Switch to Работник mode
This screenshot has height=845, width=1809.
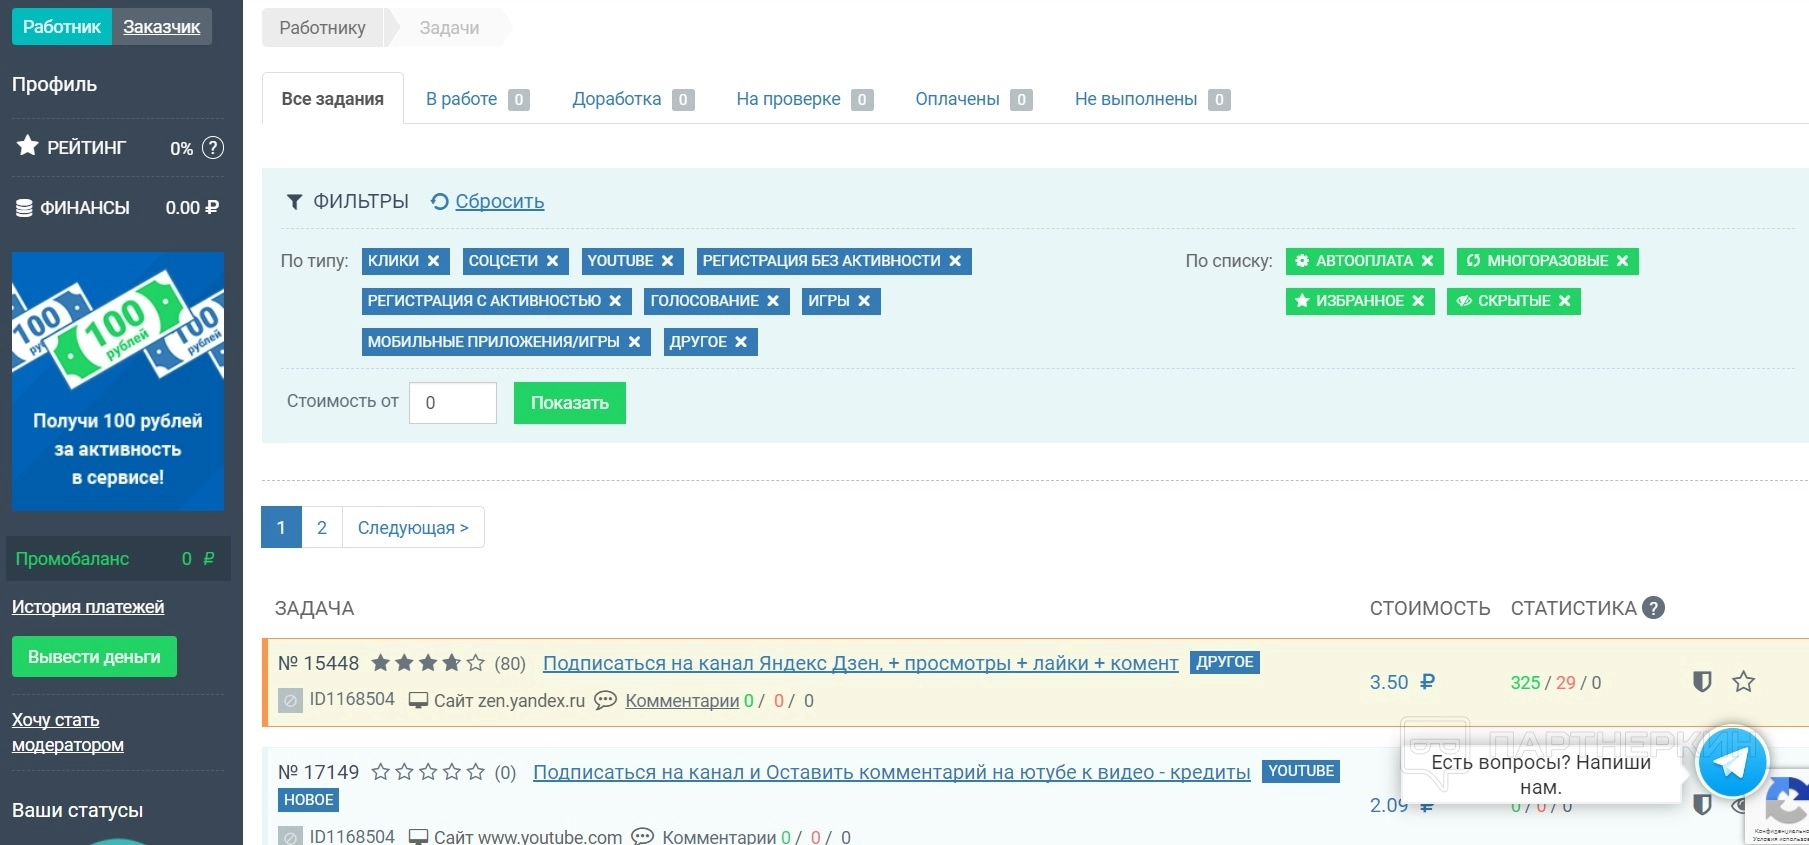coord(62,27)
